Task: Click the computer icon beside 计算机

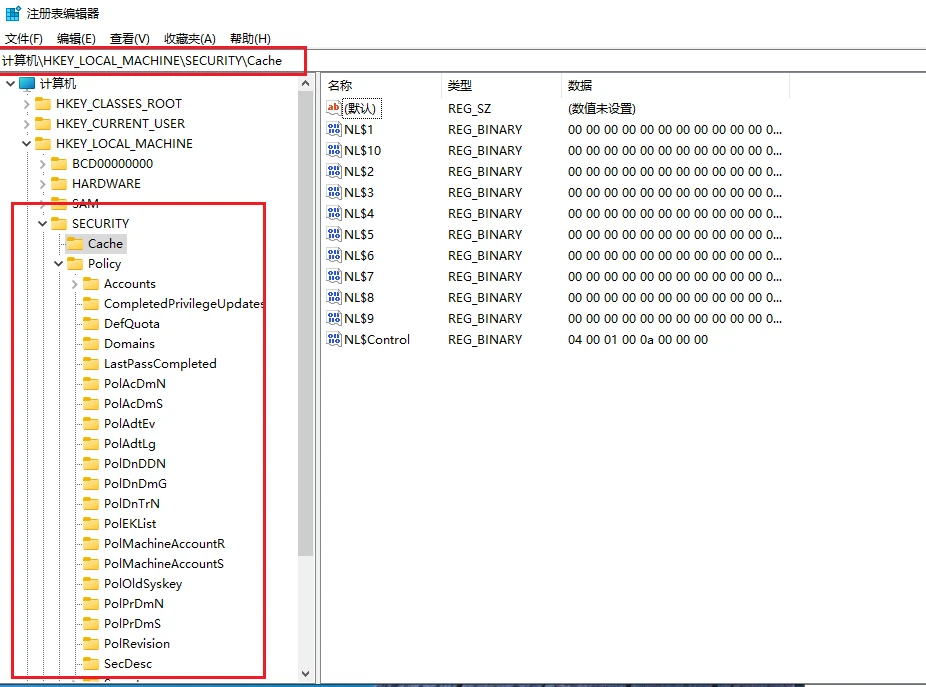Action: [x=27, y=84]
